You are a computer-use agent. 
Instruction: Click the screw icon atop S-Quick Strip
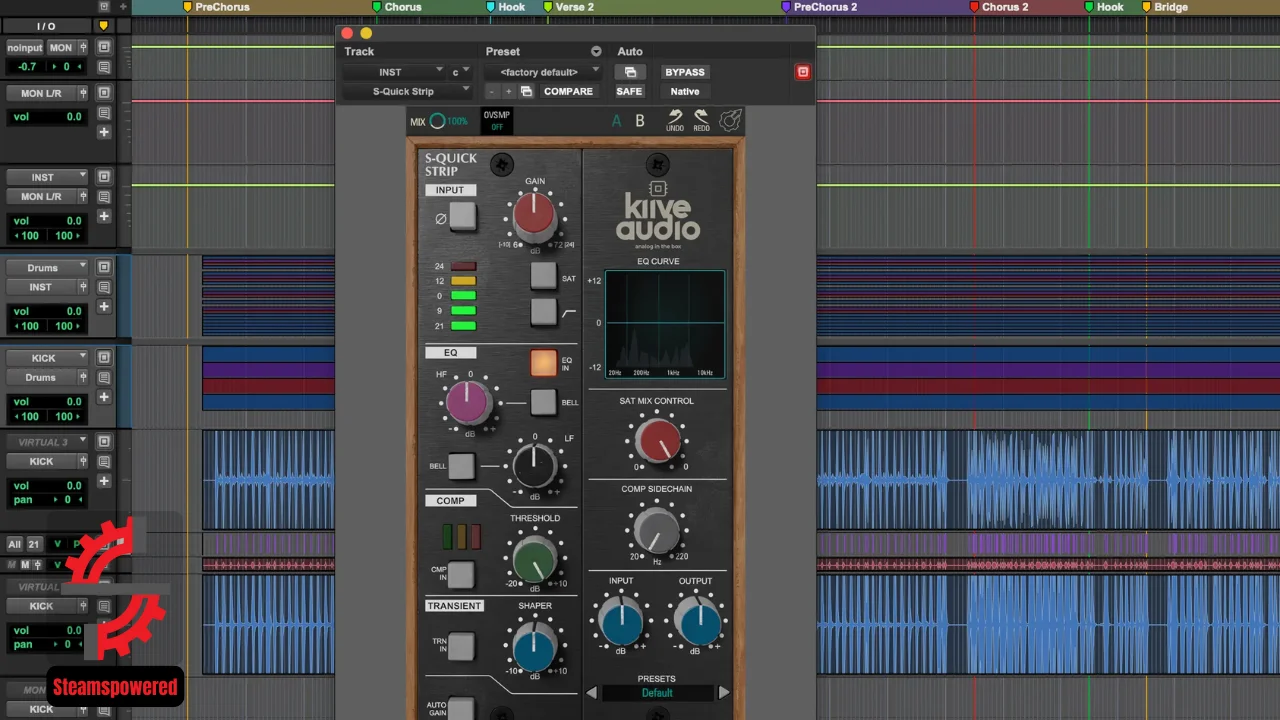502,165
